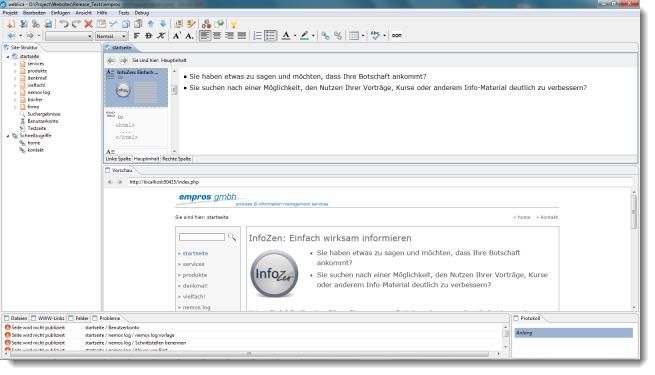This screenshot has width=655, height=375.
Task: Toggle strikethrough formatting icon
Action: pyautogui.click(x=149, y=36)
